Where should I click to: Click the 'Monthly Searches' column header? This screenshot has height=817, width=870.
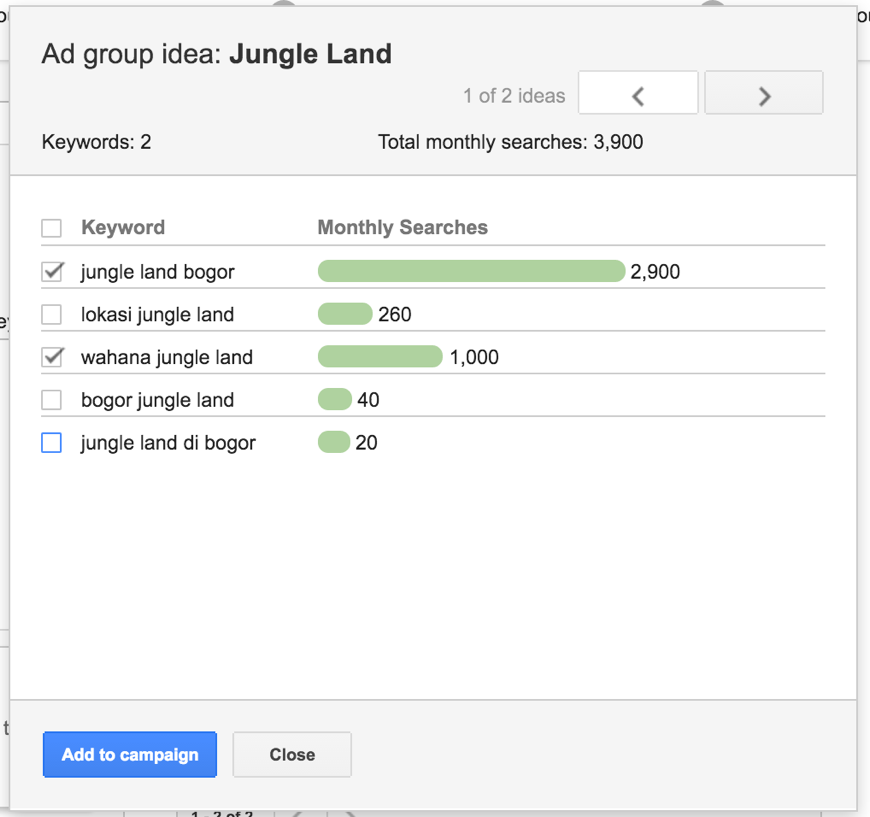coord(402,227)
